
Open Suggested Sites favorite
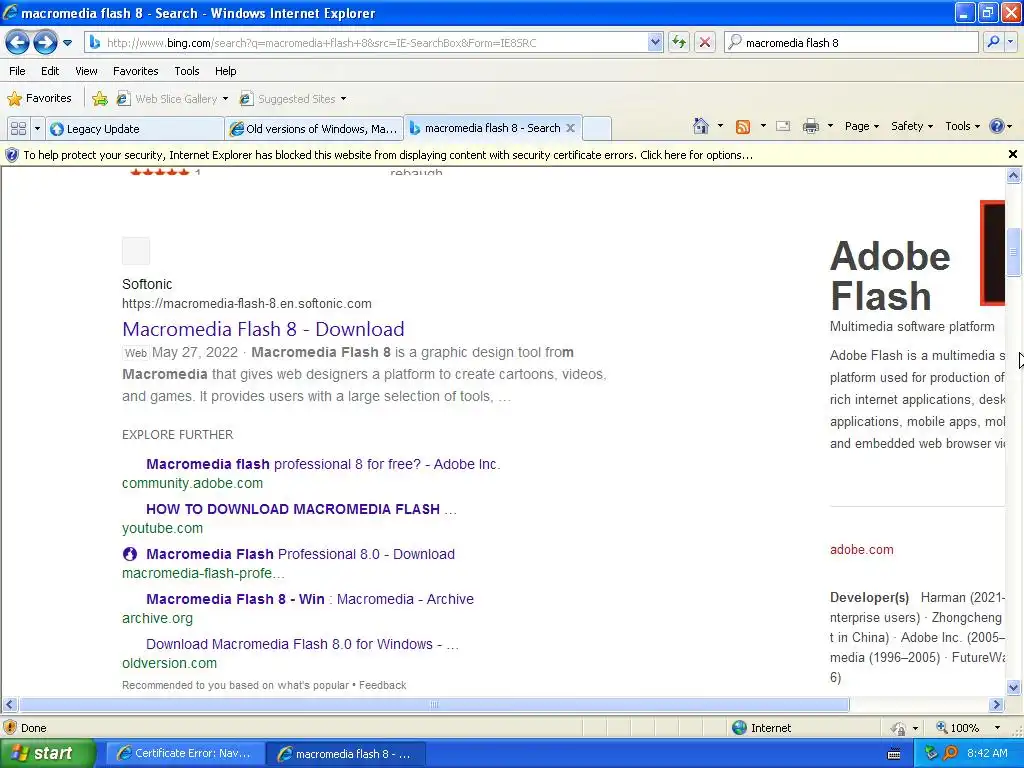click(293, 99)
